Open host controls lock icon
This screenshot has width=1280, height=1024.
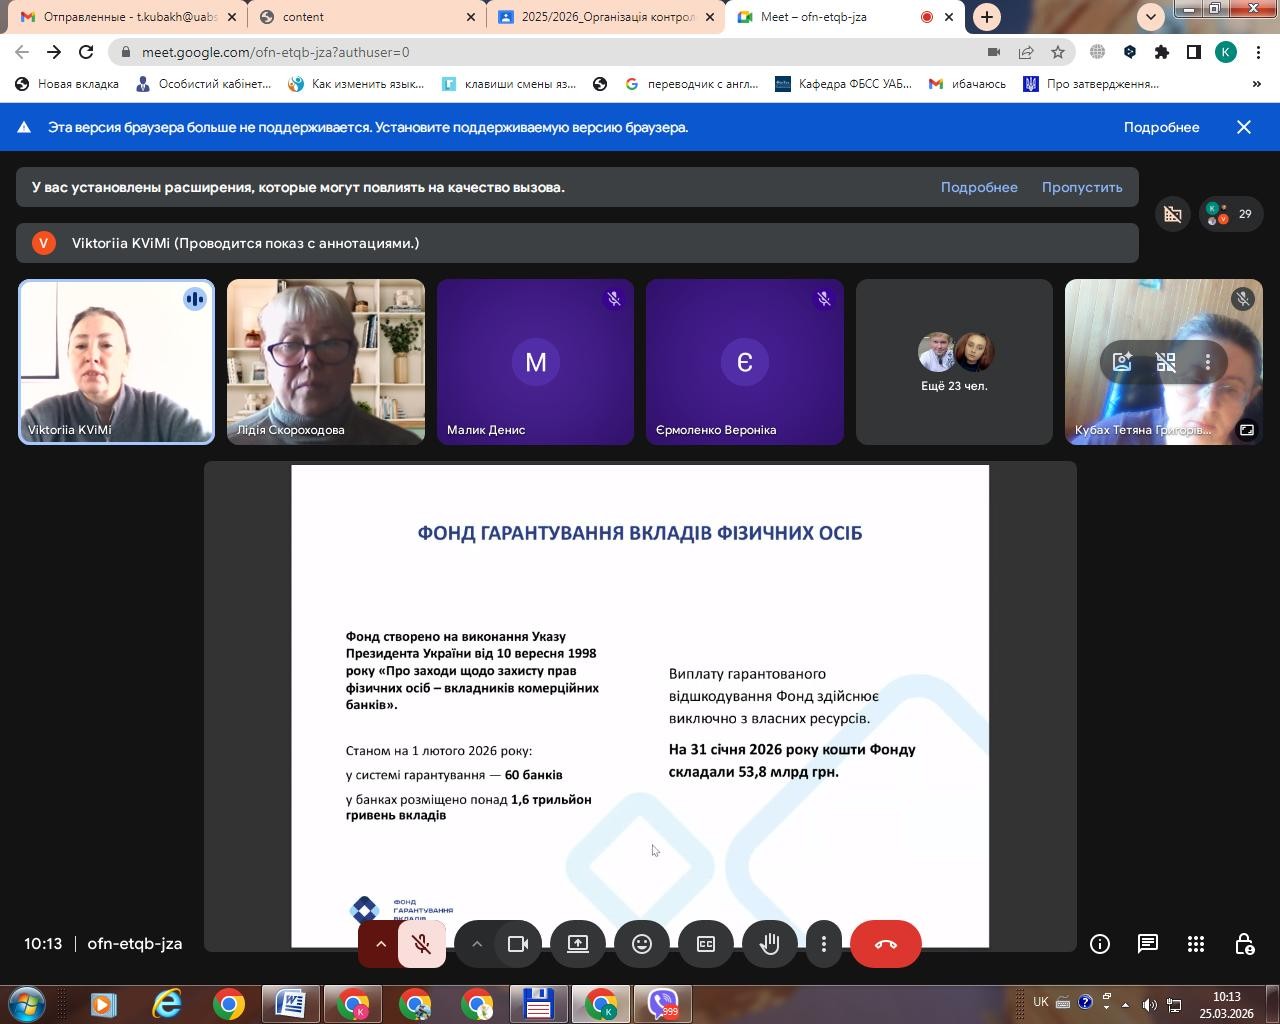(1244, 944)
